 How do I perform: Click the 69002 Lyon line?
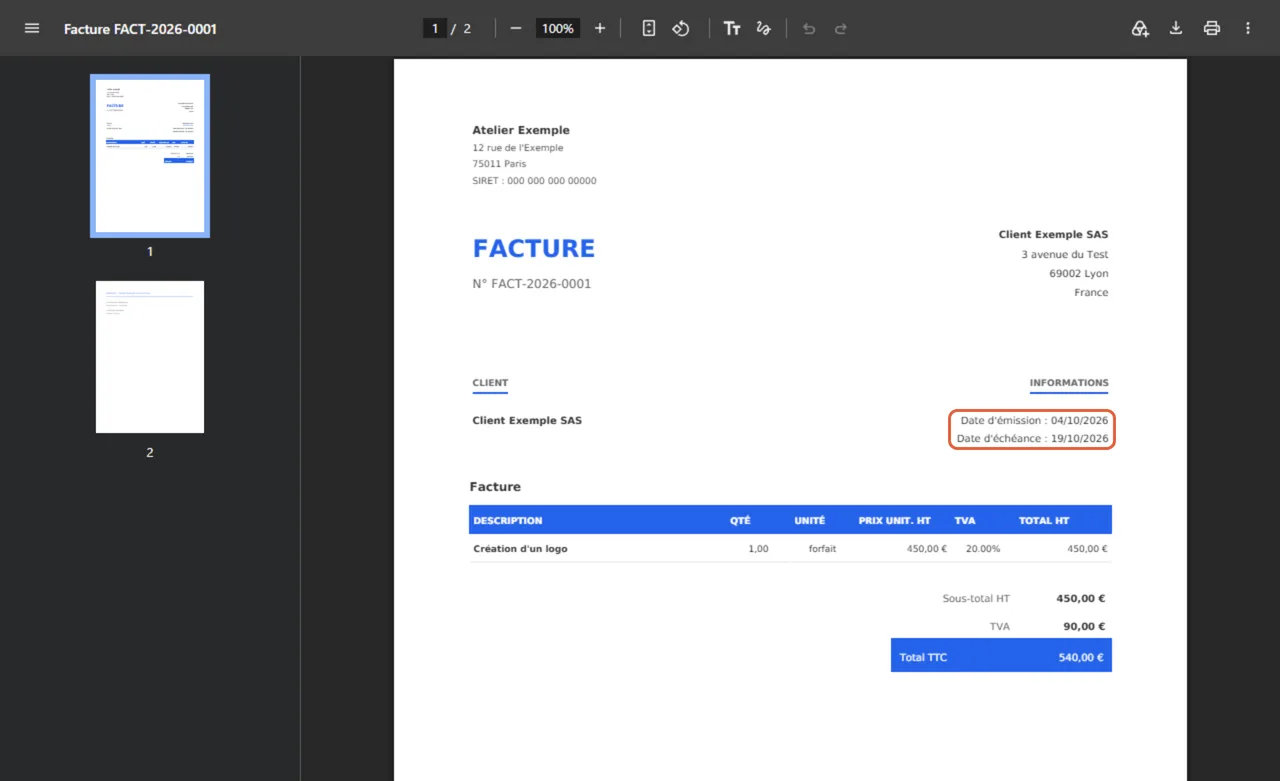[x=1078, y=274]
